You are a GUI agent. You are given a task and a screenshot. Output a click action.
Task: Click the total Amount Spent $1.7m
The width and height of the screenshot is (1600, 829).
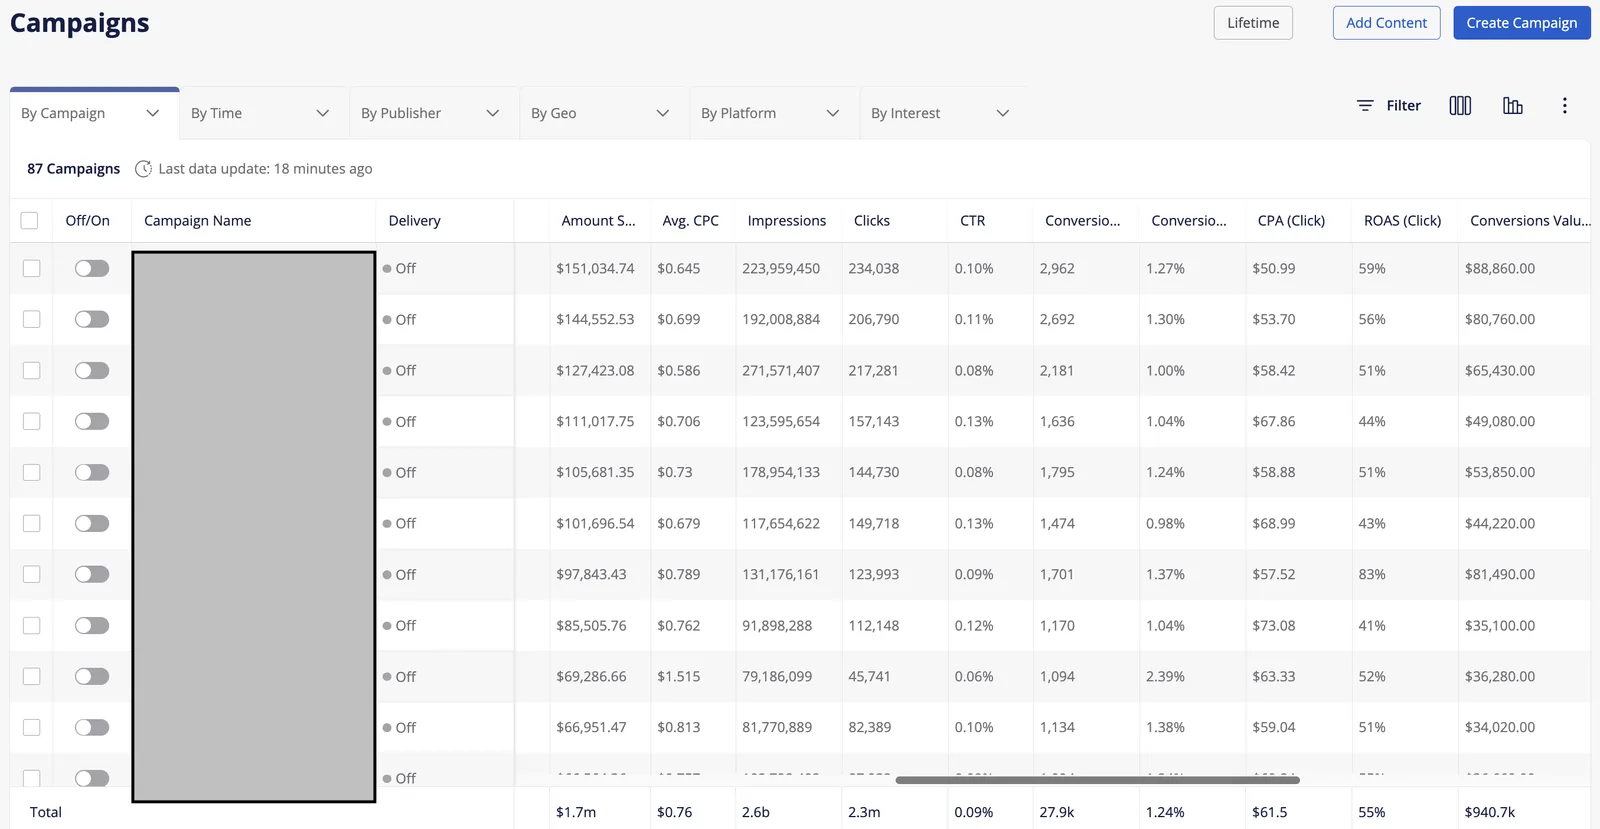[x=575, y=812]
